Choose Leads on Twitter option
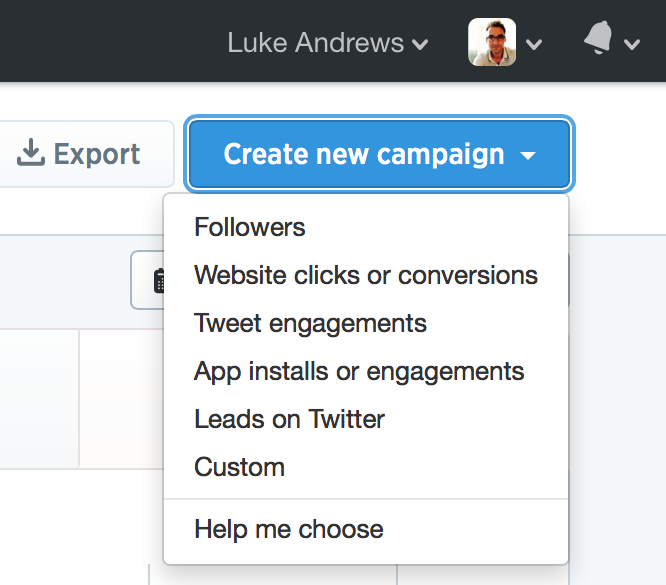Image resolution: width=666 pixels, height=585 pixels. (x=289, y=419)
